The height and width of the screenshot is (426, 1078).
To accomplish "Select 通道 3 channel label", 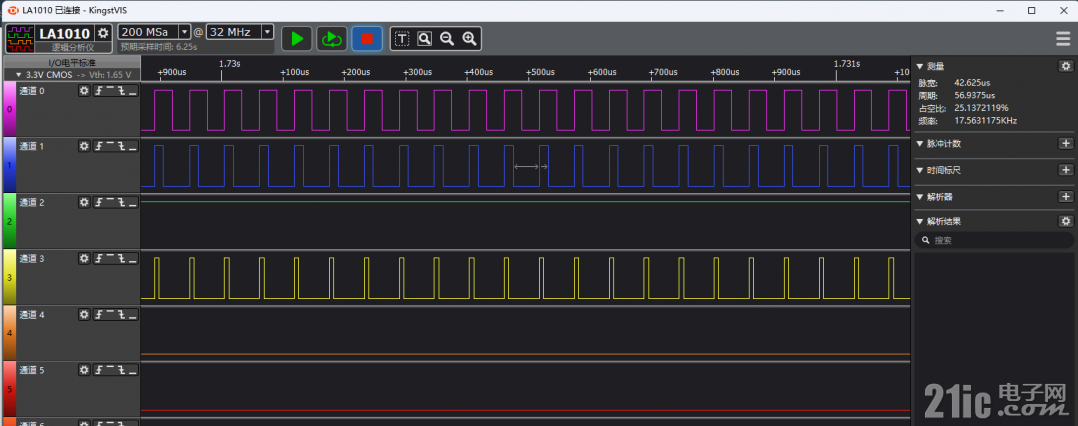I will coord(32,258).
